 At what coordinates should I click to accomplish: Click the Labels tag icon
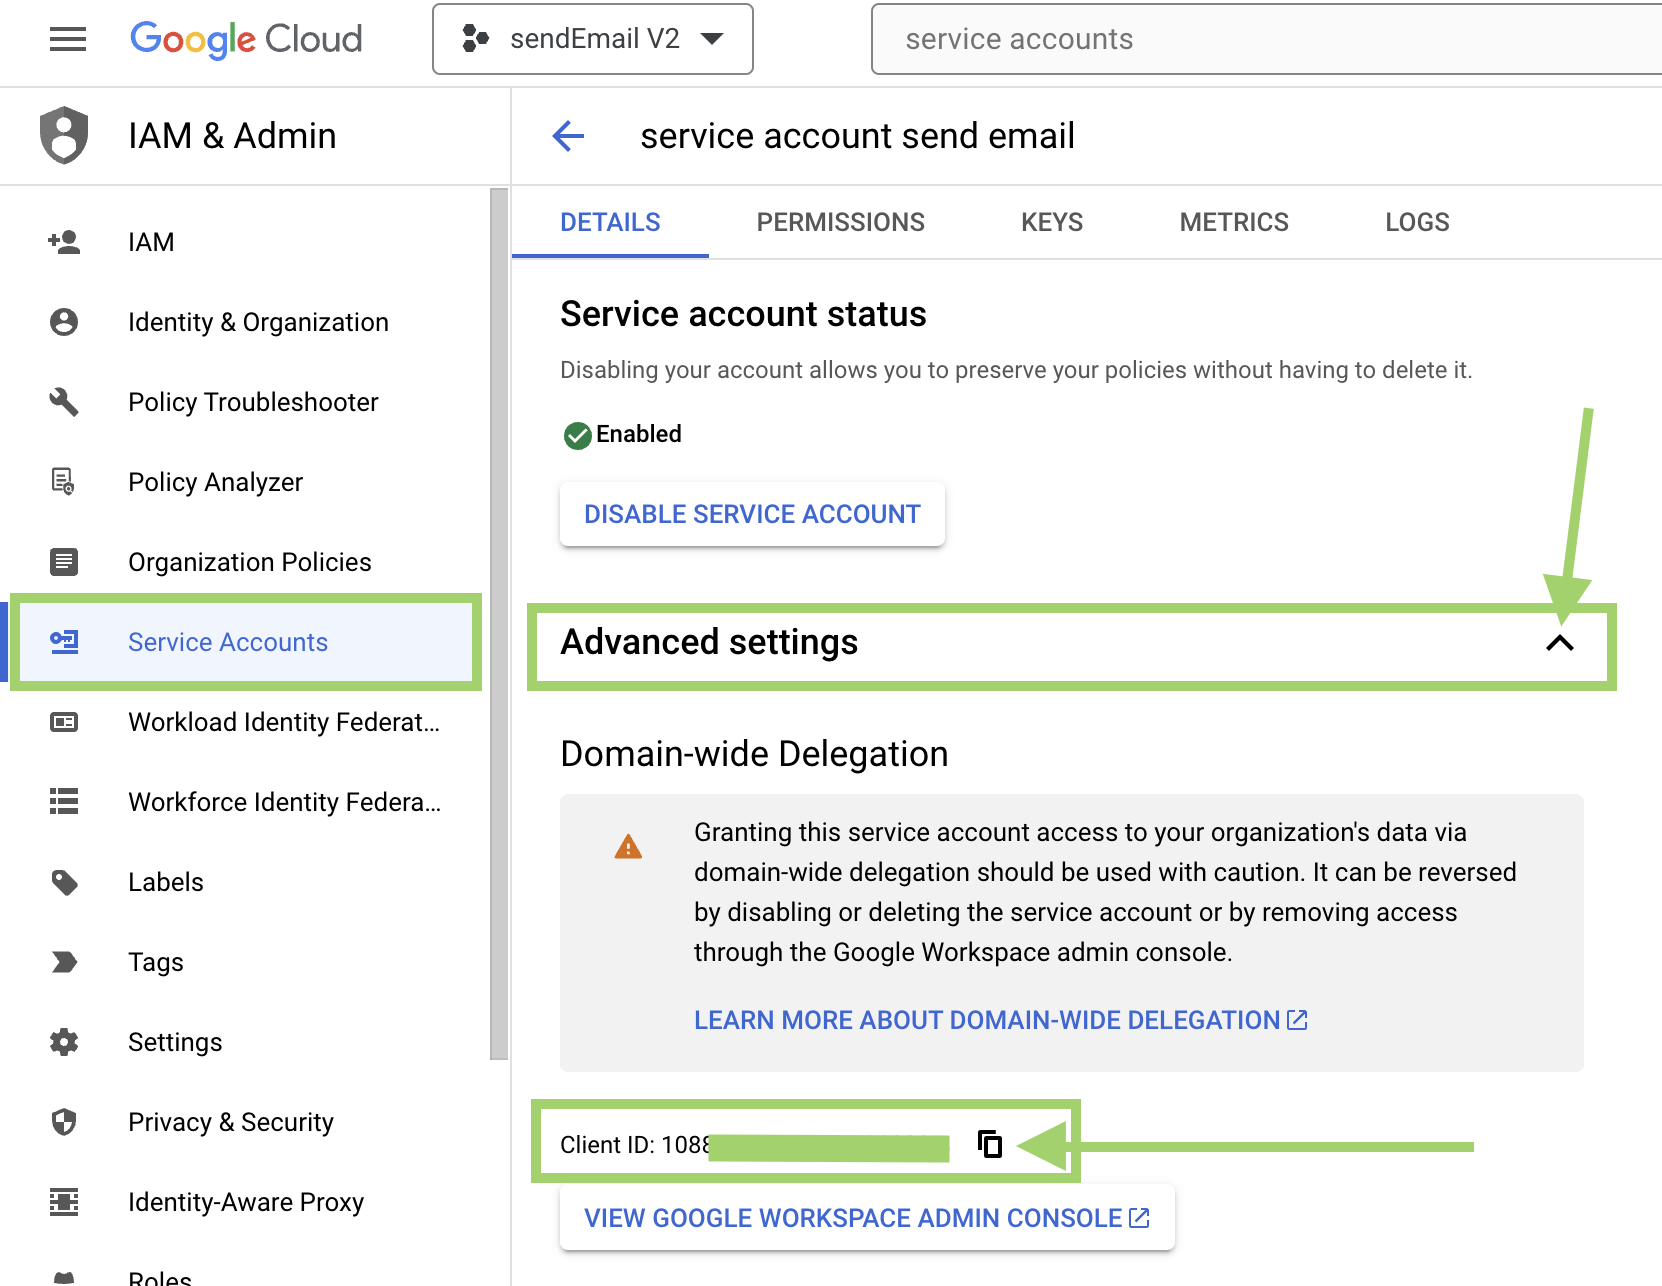tap(64, 882)
